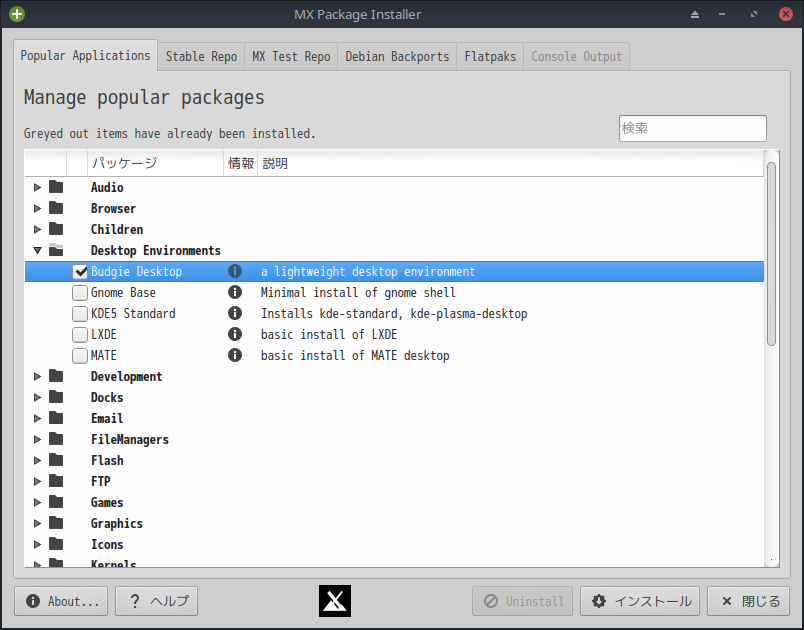The width and height of the screenshot is (804, 630).
Task: Open the MX Test Repo tab
Action: 291,56
